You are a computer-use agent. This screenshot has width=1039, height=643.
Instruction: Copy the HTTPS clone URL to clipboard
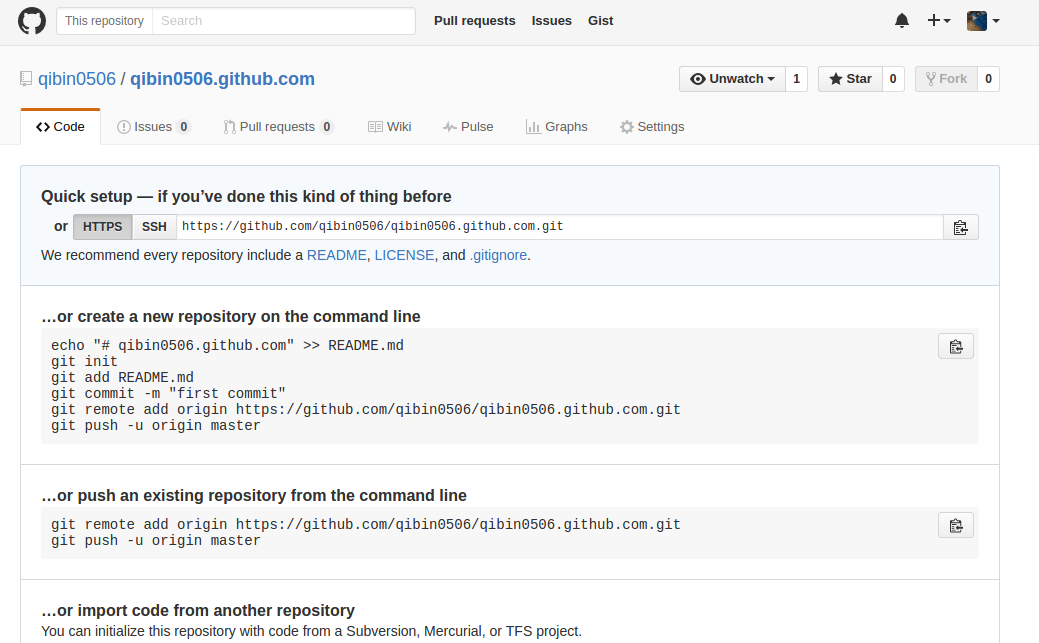[961, 227]
